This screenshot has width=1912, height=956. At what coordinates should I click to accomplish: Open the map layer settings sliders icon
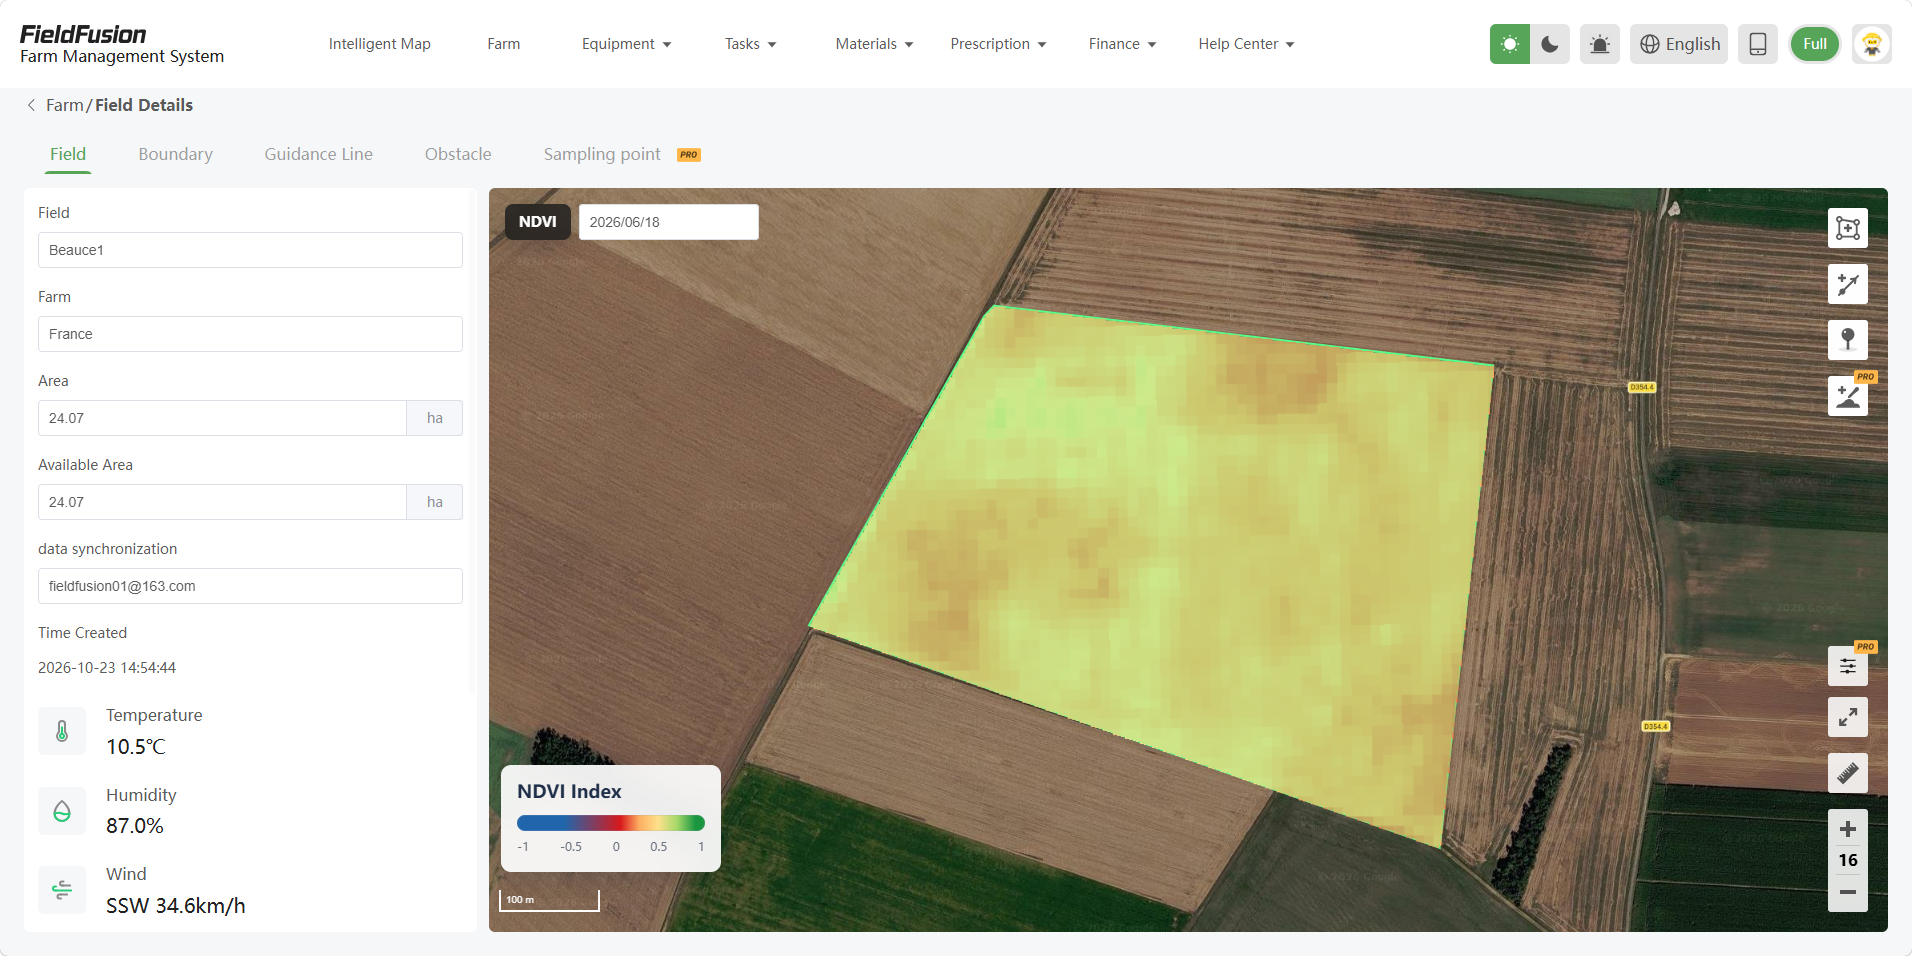(x=1848, y=666)
